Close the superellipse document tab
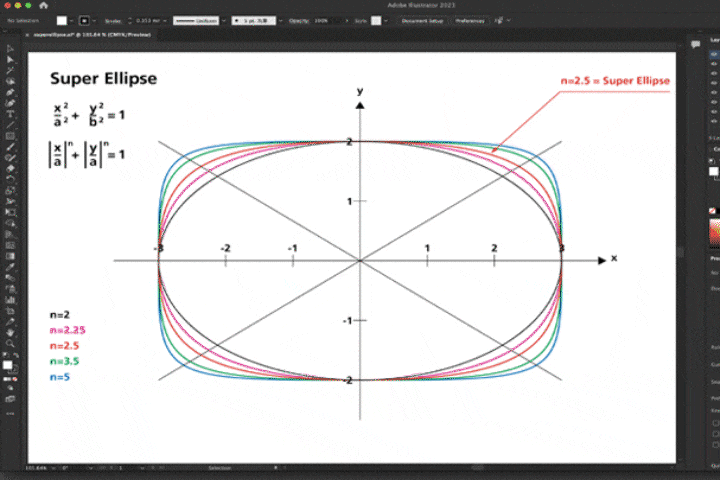The width and height of the screenshot is (720, 480). coord(27,35)
